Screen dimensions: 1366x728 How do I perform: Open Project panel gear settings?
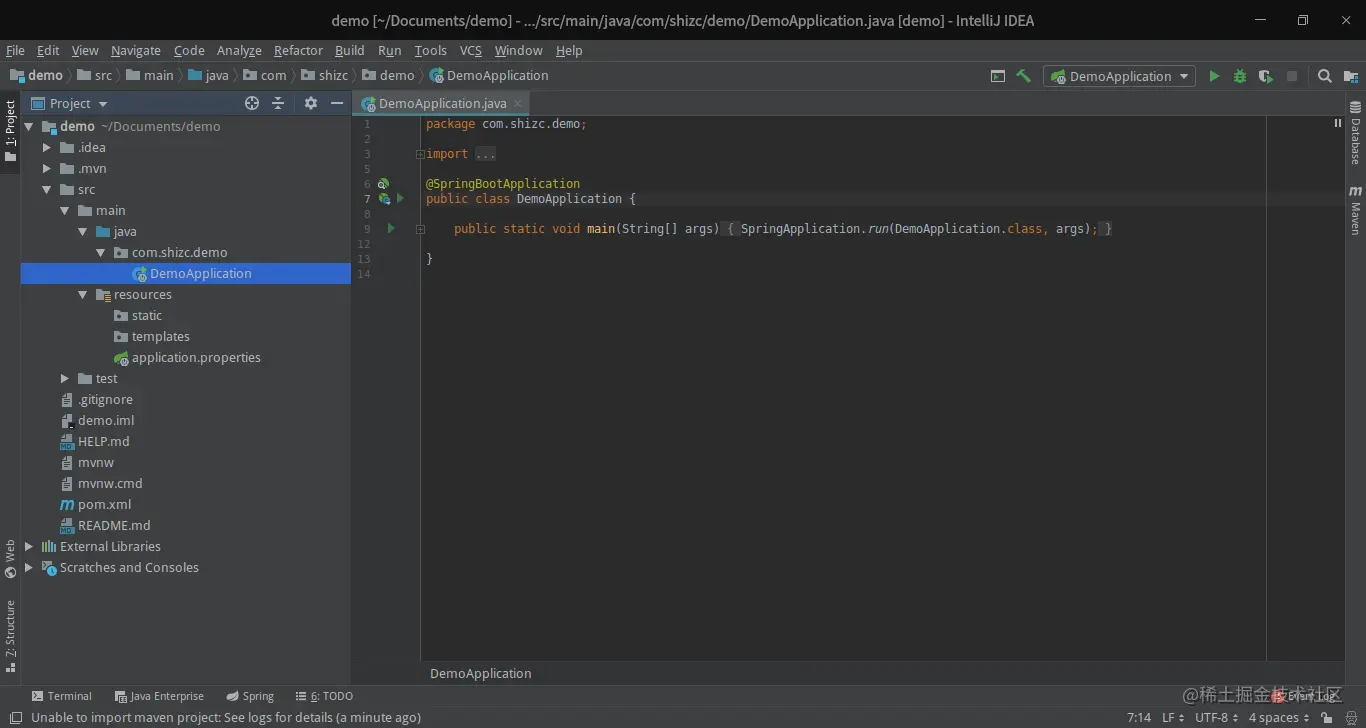pyautogui.click(x=311, y=103)
